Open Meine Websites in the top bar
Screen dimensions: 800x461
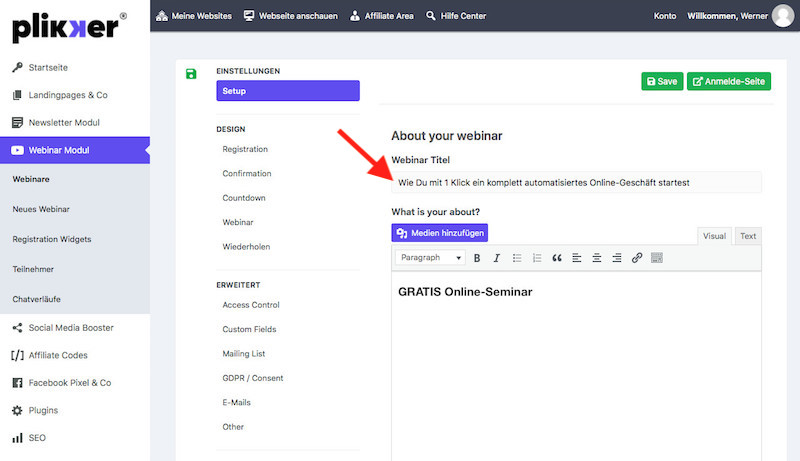[x=195, y=16]
